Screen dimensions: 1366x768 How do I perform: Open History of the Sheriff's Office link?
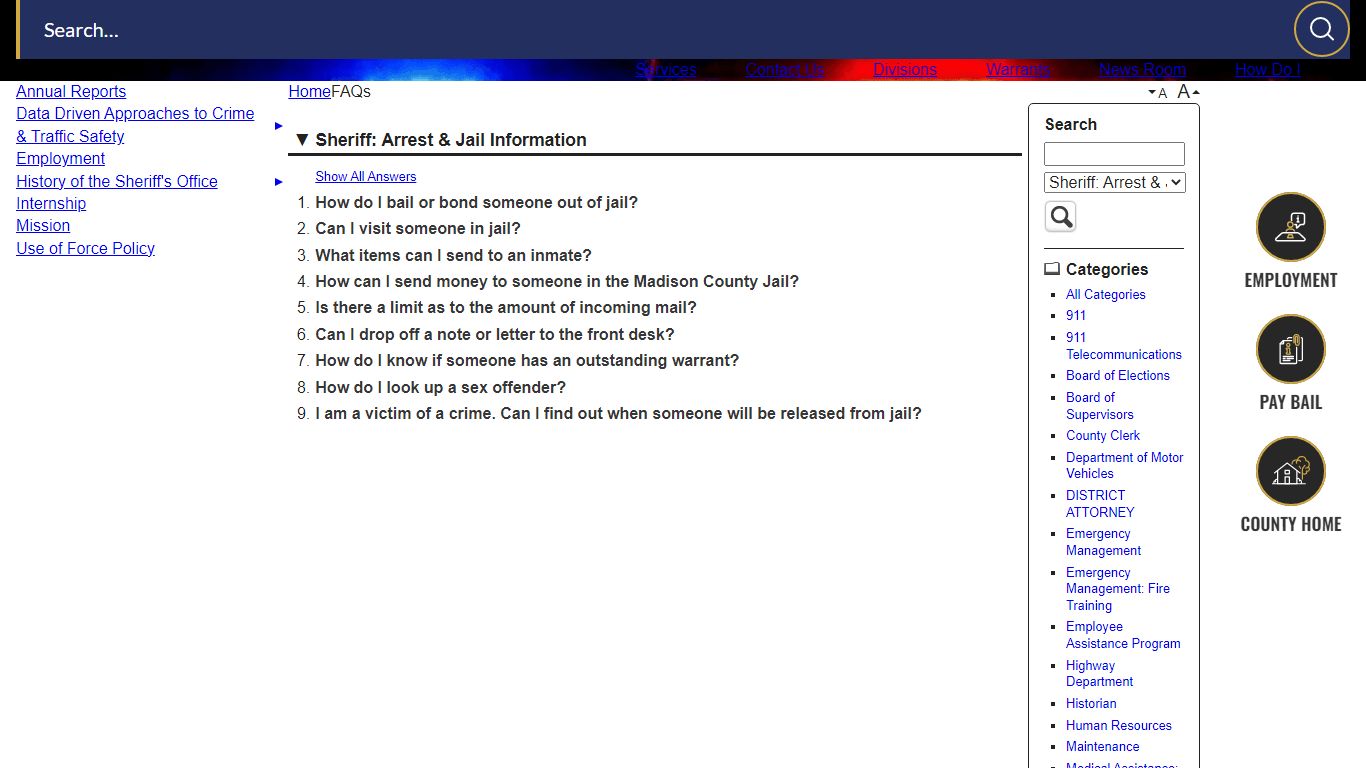pyautogui.click(x=117, y=182)
